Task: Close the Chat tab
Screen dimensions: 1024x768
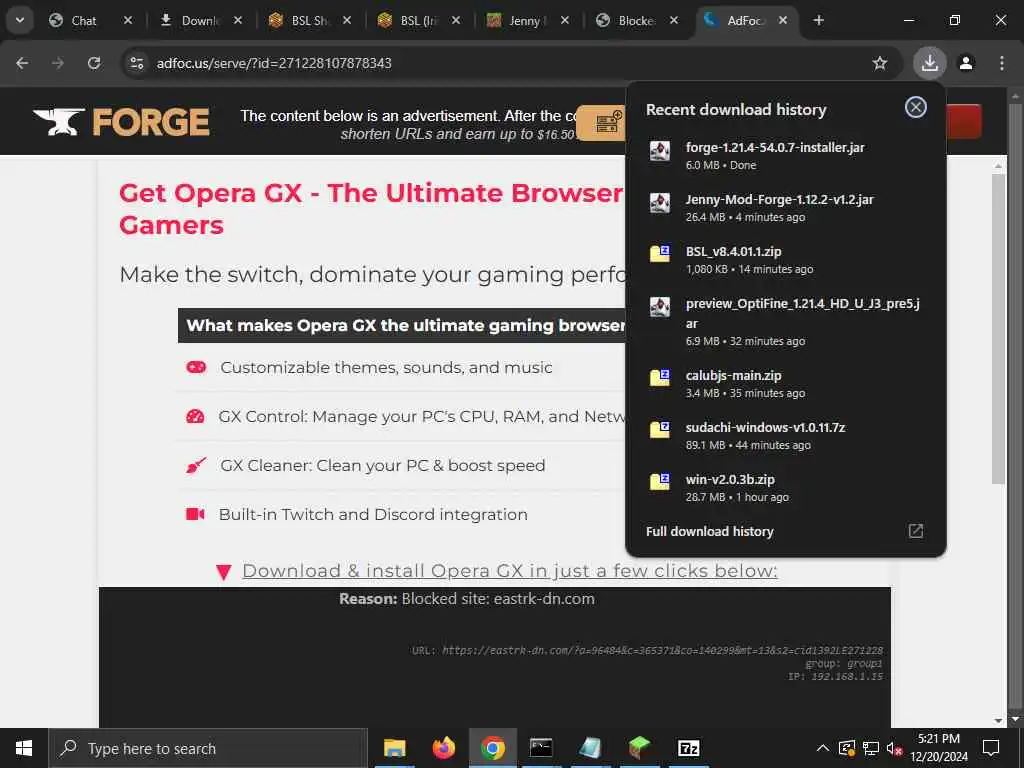Action: (x=128, y=20)
